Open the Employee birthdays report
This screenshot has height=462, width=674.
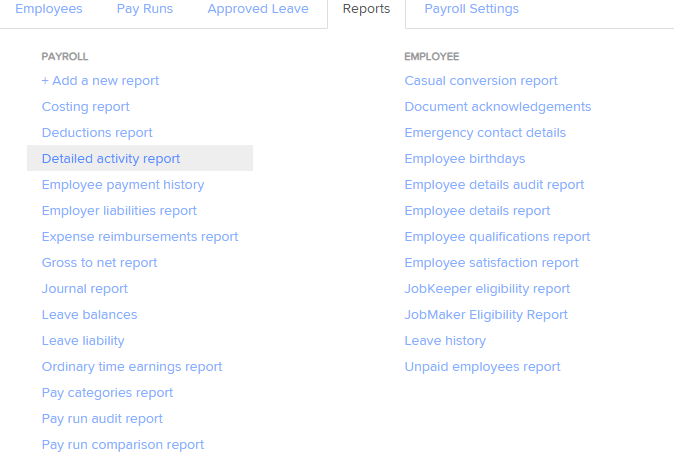coord(464,159)
